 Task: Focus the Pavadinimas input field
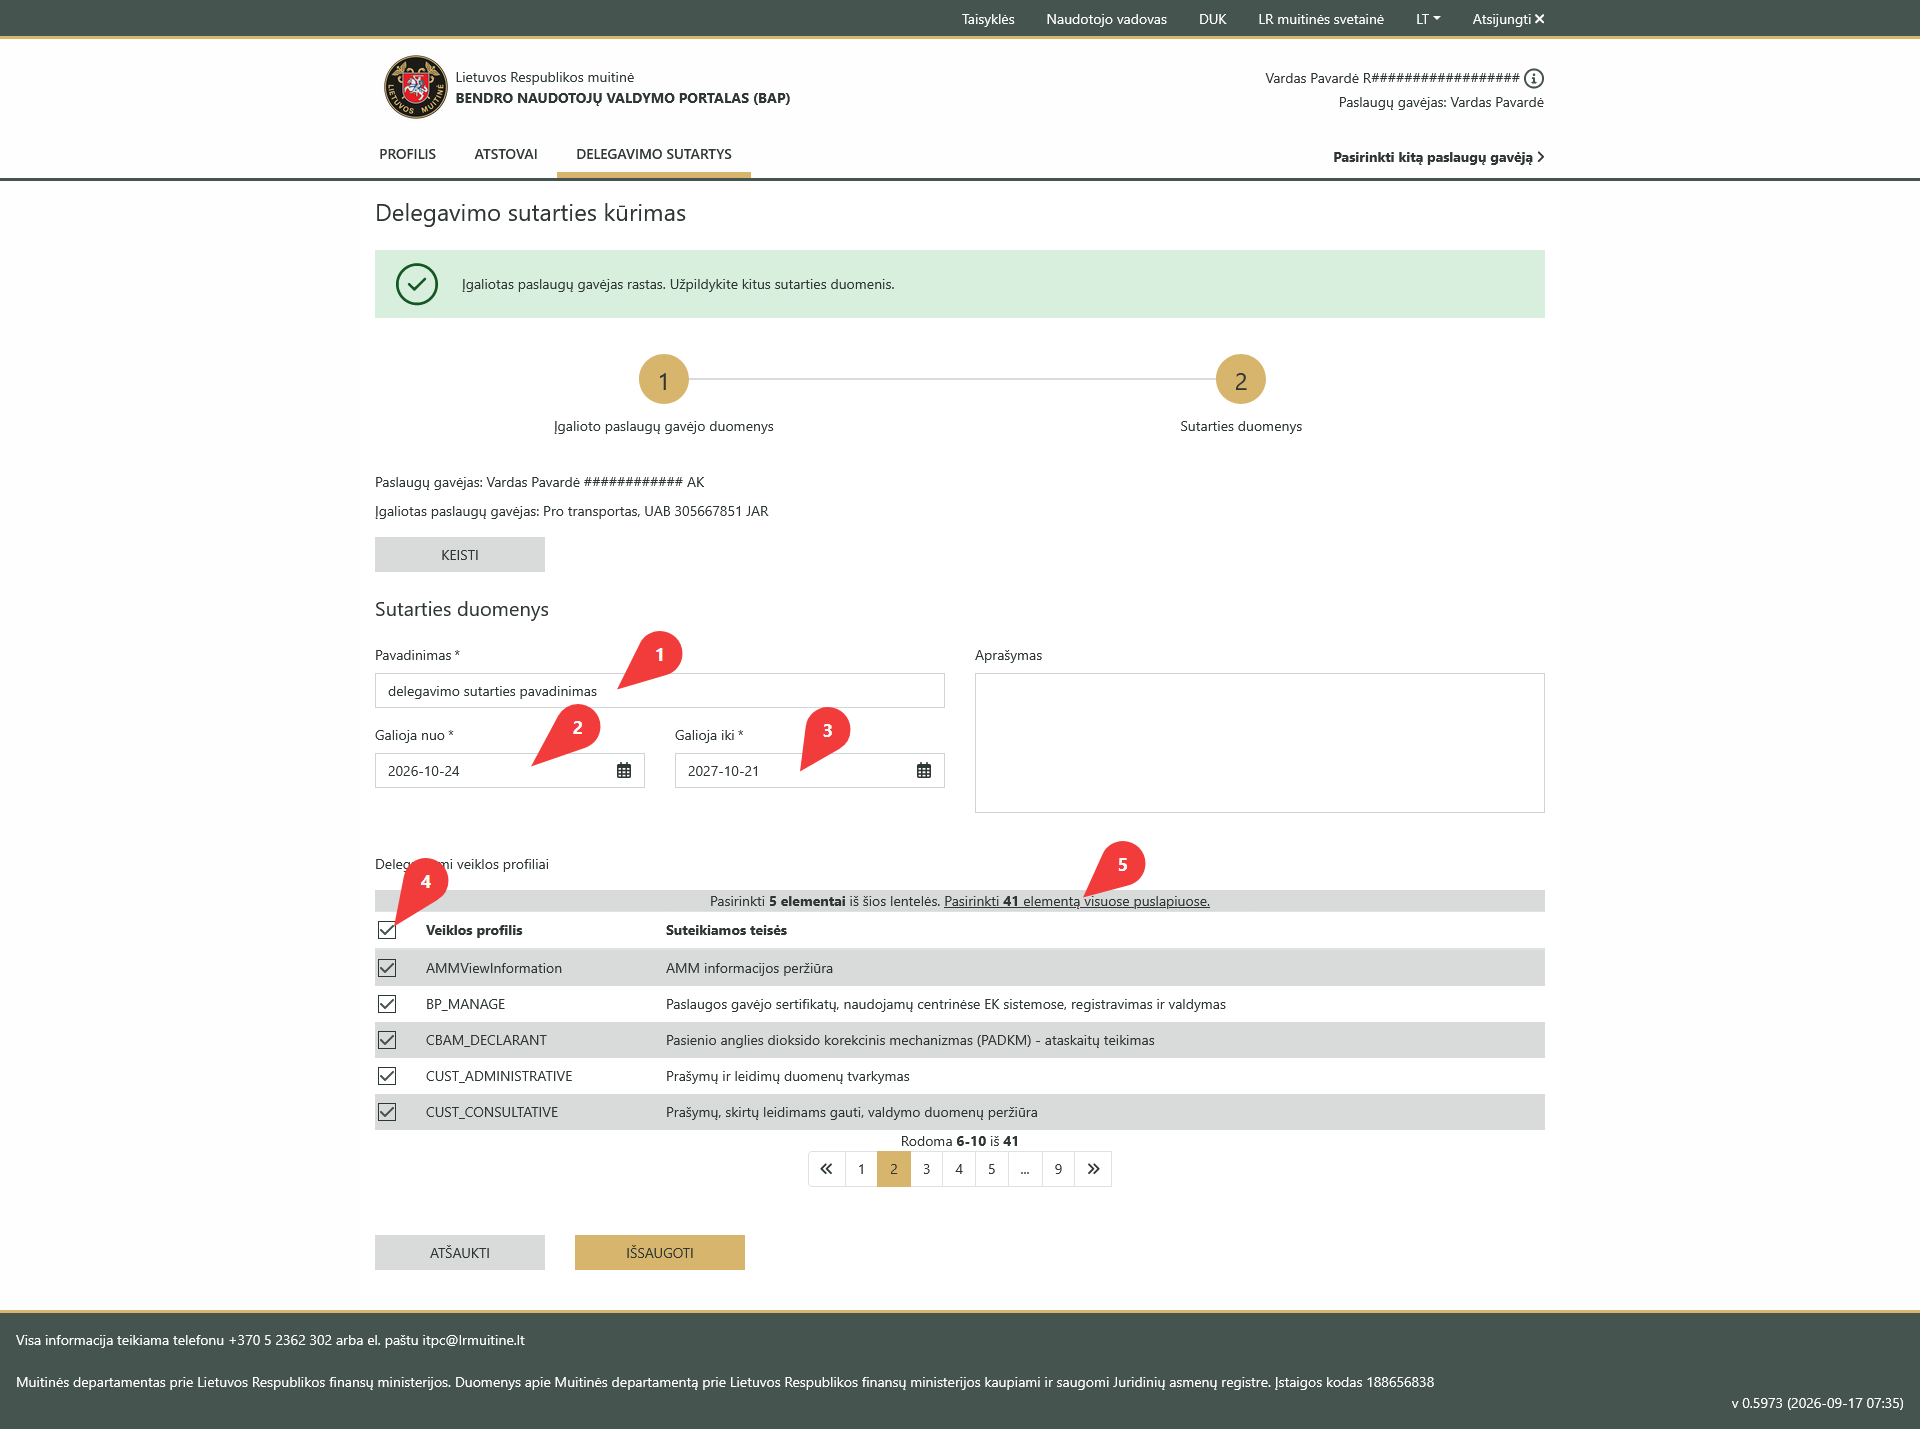[x=660, y=691]
